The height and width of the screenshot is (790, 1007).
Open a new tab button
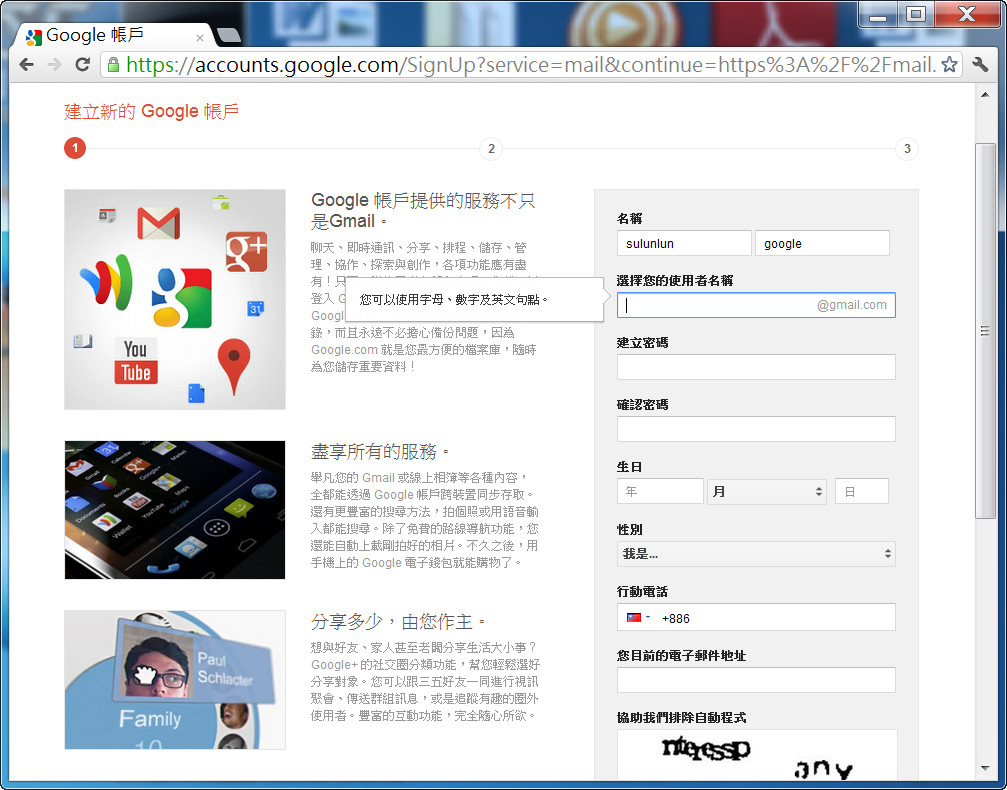point(228,36)
